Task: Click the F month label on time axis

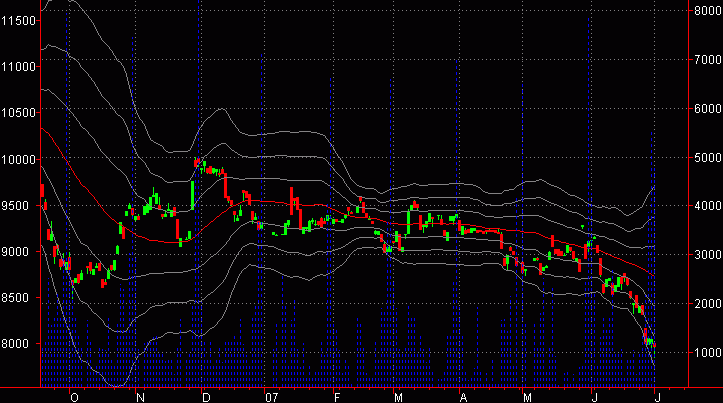Action: 337,397
